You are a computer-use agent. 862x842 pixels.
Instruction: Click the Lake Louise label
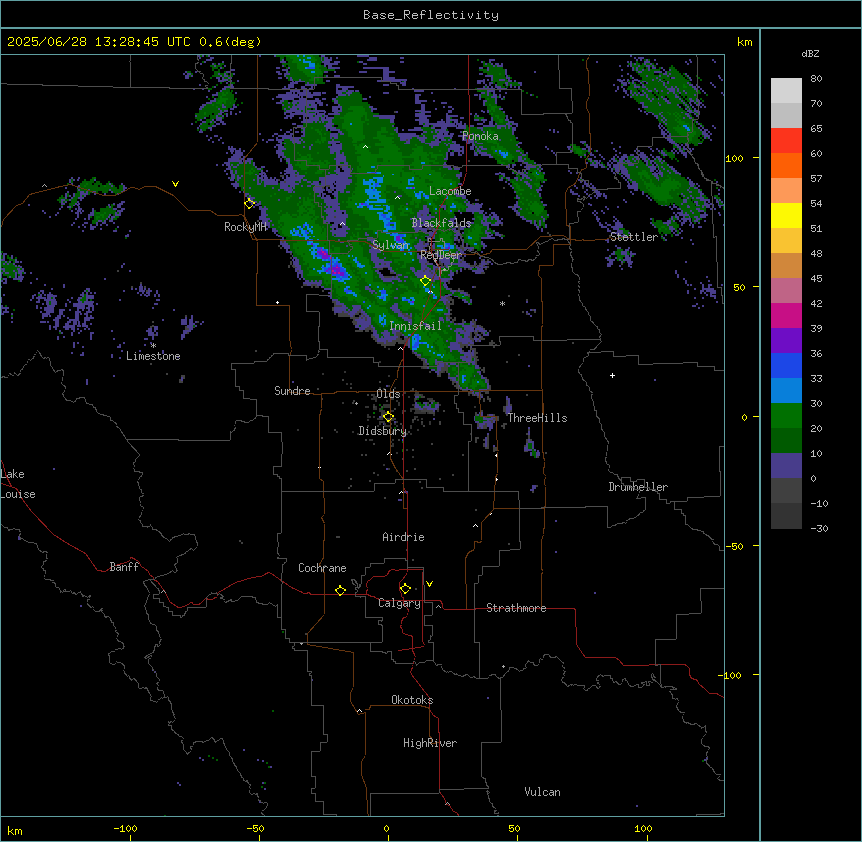pos(18,484)
